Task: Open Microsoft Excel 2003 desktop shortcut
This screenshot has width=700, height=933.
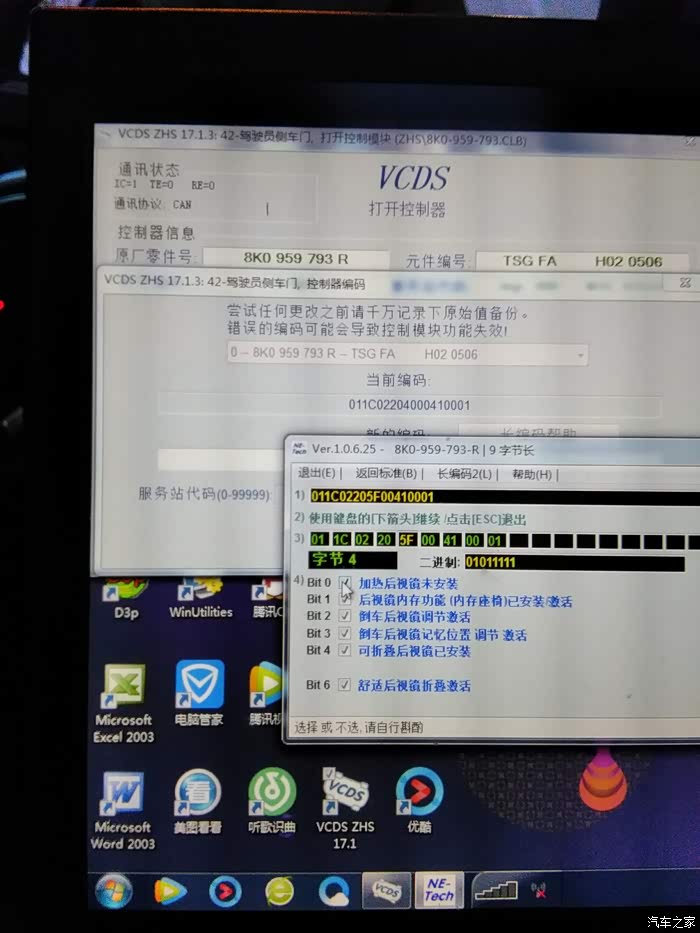Action: [123, 704]
